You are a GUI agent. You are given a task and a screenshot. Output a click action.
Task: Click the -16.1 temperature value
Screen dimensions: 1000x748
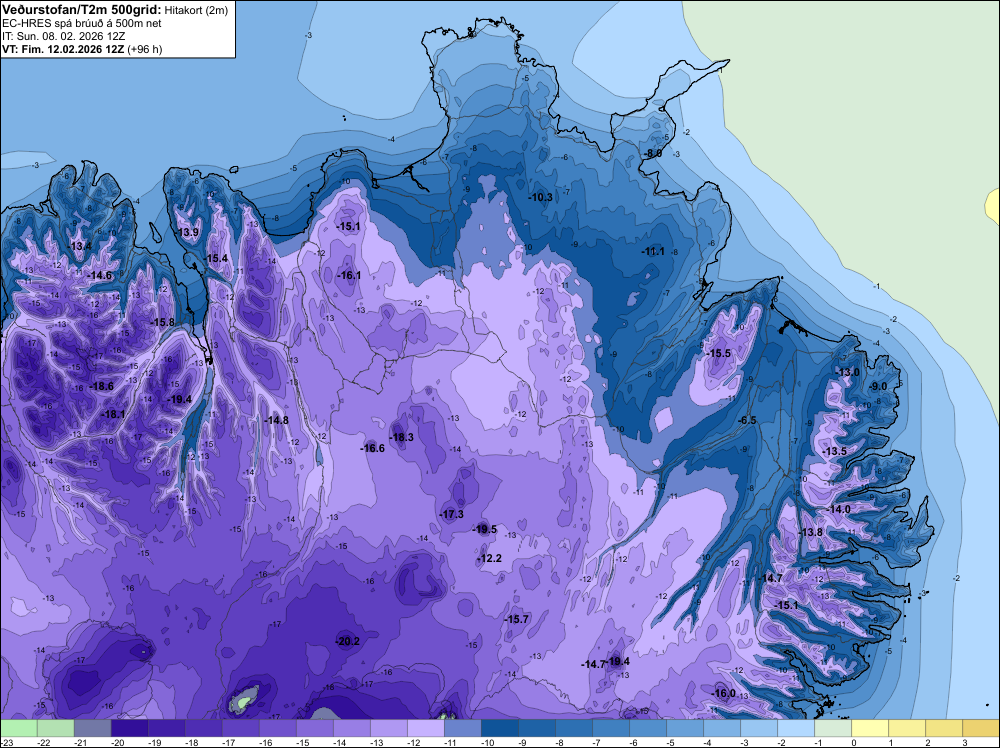click(x=349, y=275)
